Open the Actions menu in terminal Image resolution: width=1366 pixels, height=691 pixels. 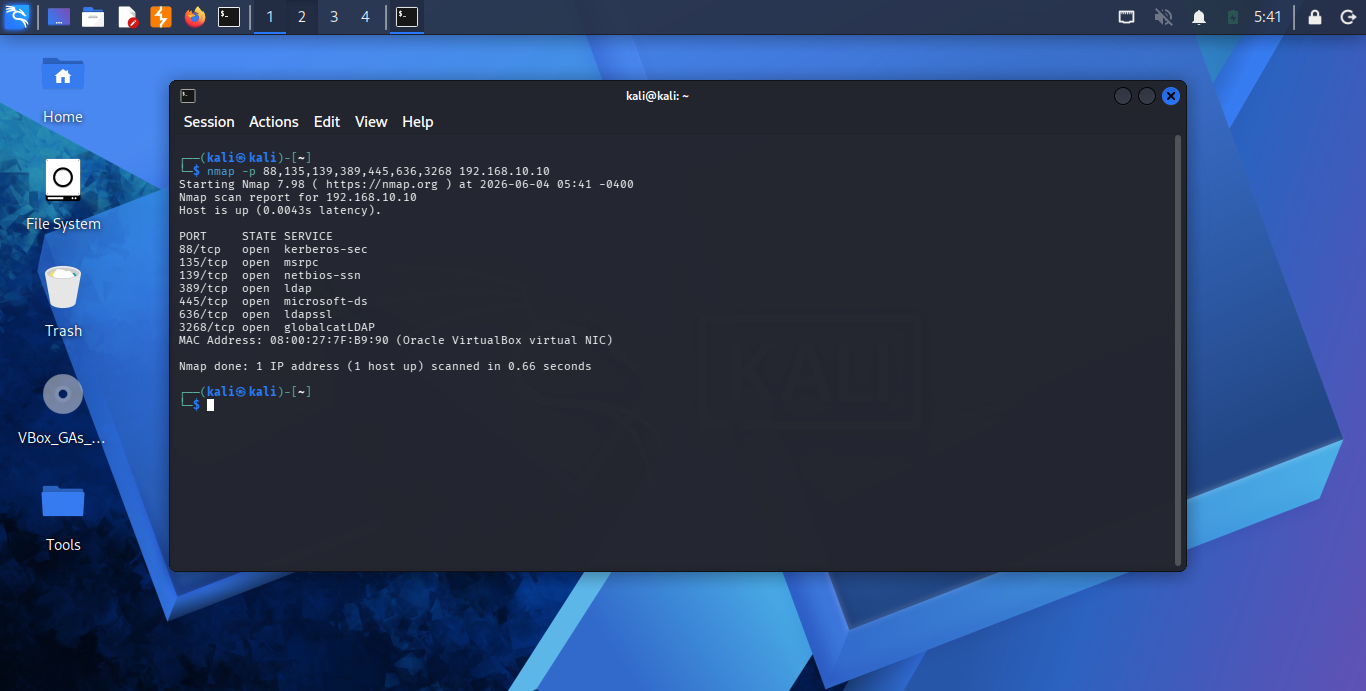pyautogui.click(x=274, y=122)
